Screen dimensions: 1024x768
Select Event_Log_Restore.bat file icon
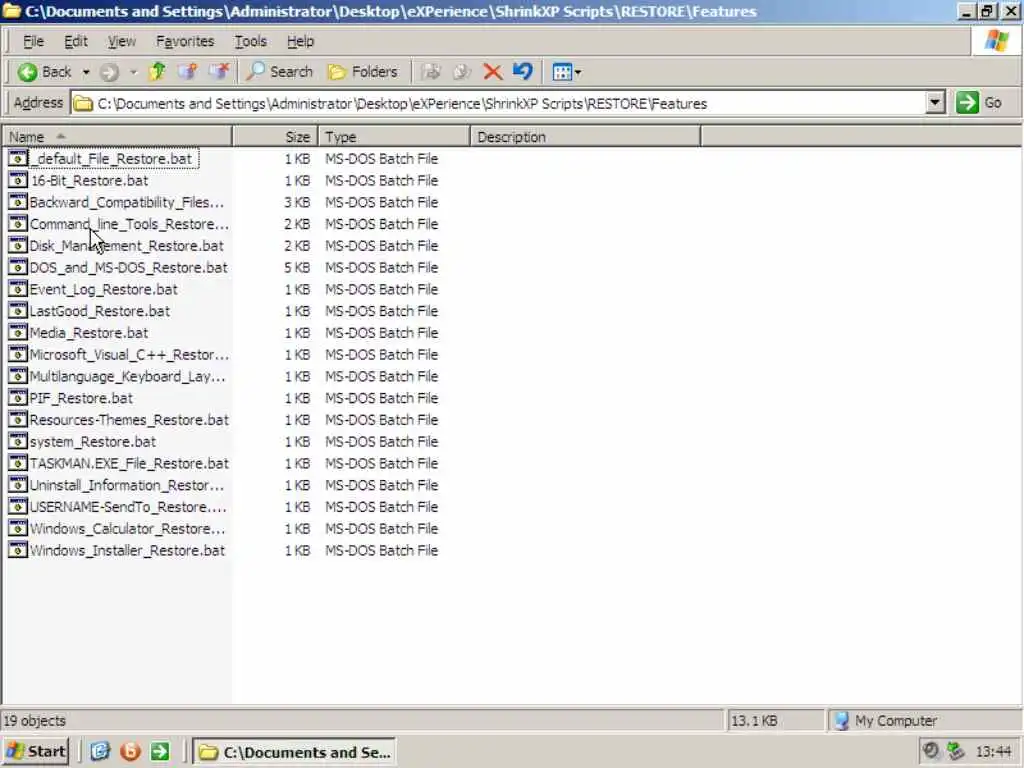click(x=18, y=289)
